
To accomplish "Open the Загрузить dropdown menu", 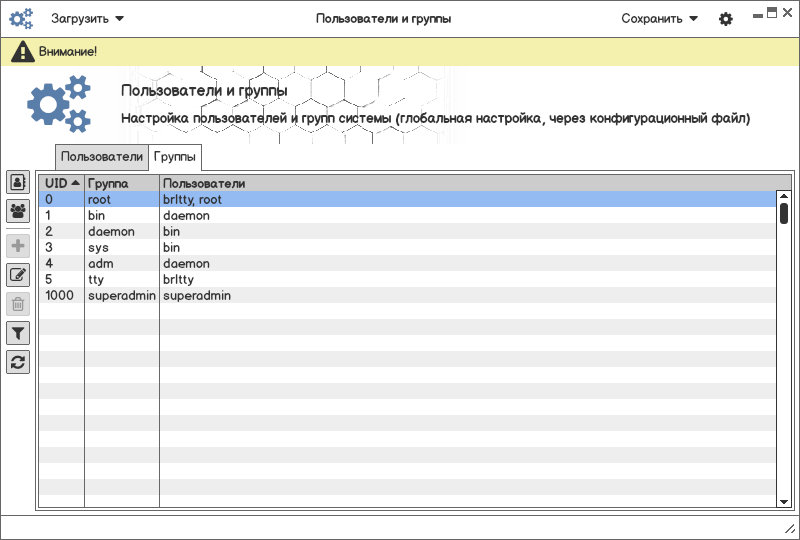I will tap(87, 19).
